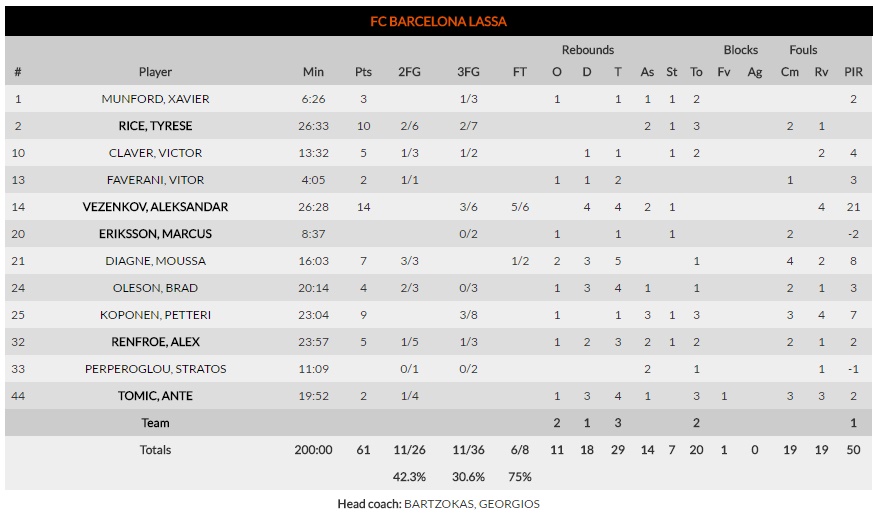Click the Player column header
875x513 pixels.
(x=155, y=72)
